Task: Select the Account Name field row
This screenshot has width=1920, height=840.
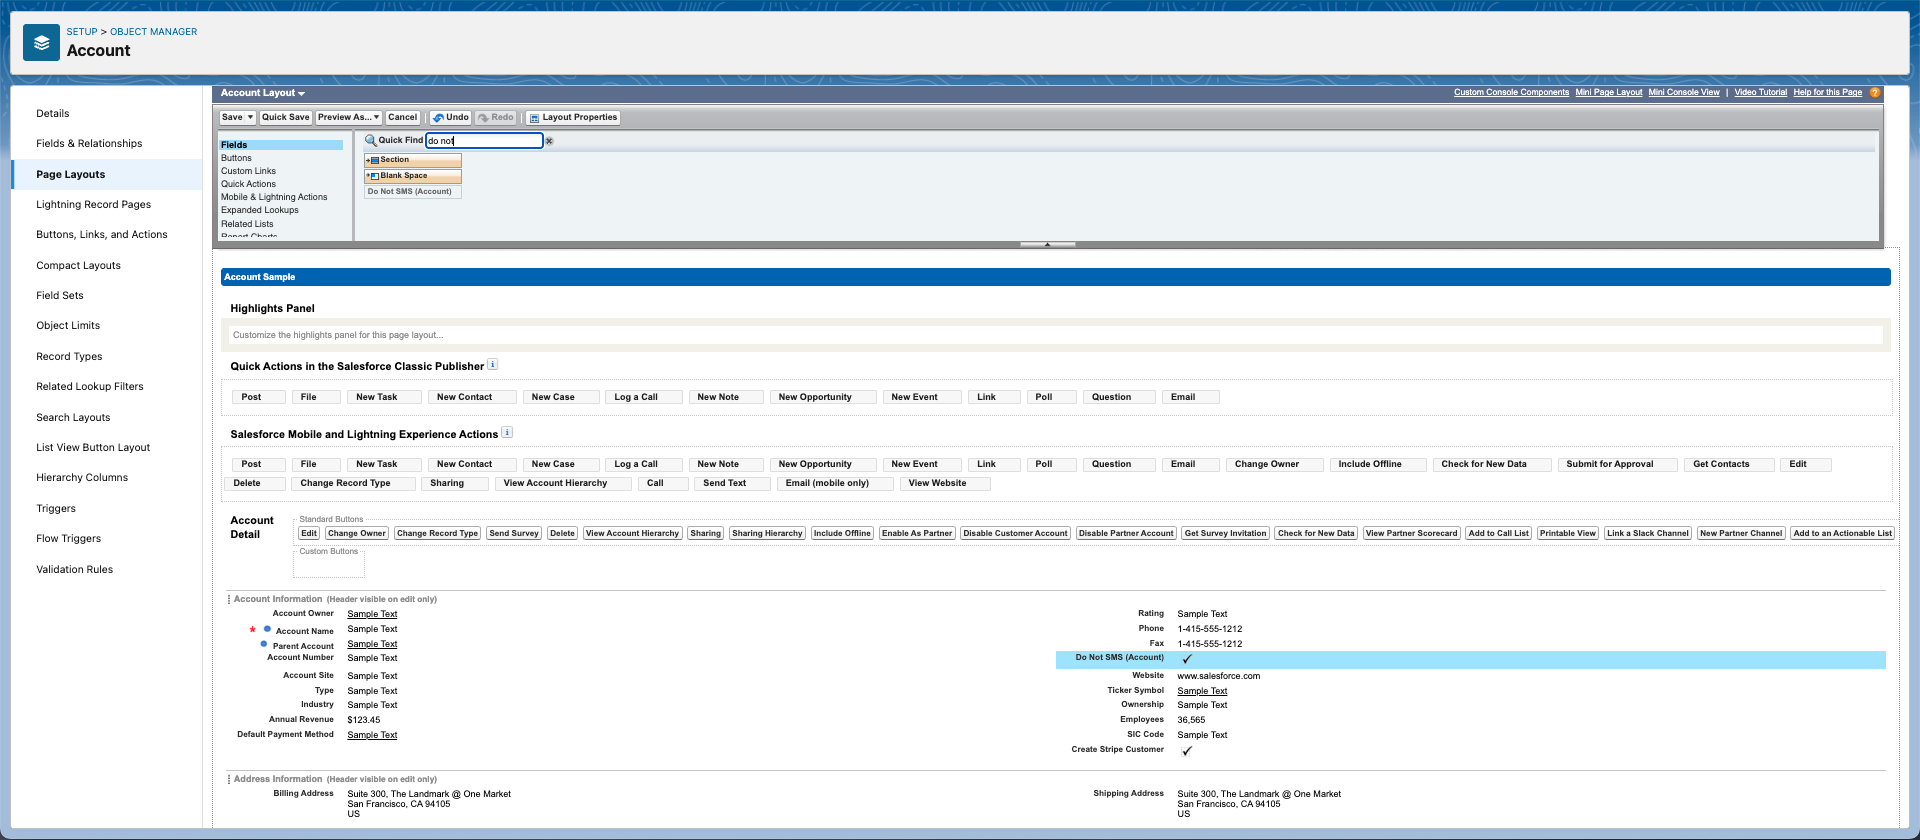Action: tap(640, 630)
